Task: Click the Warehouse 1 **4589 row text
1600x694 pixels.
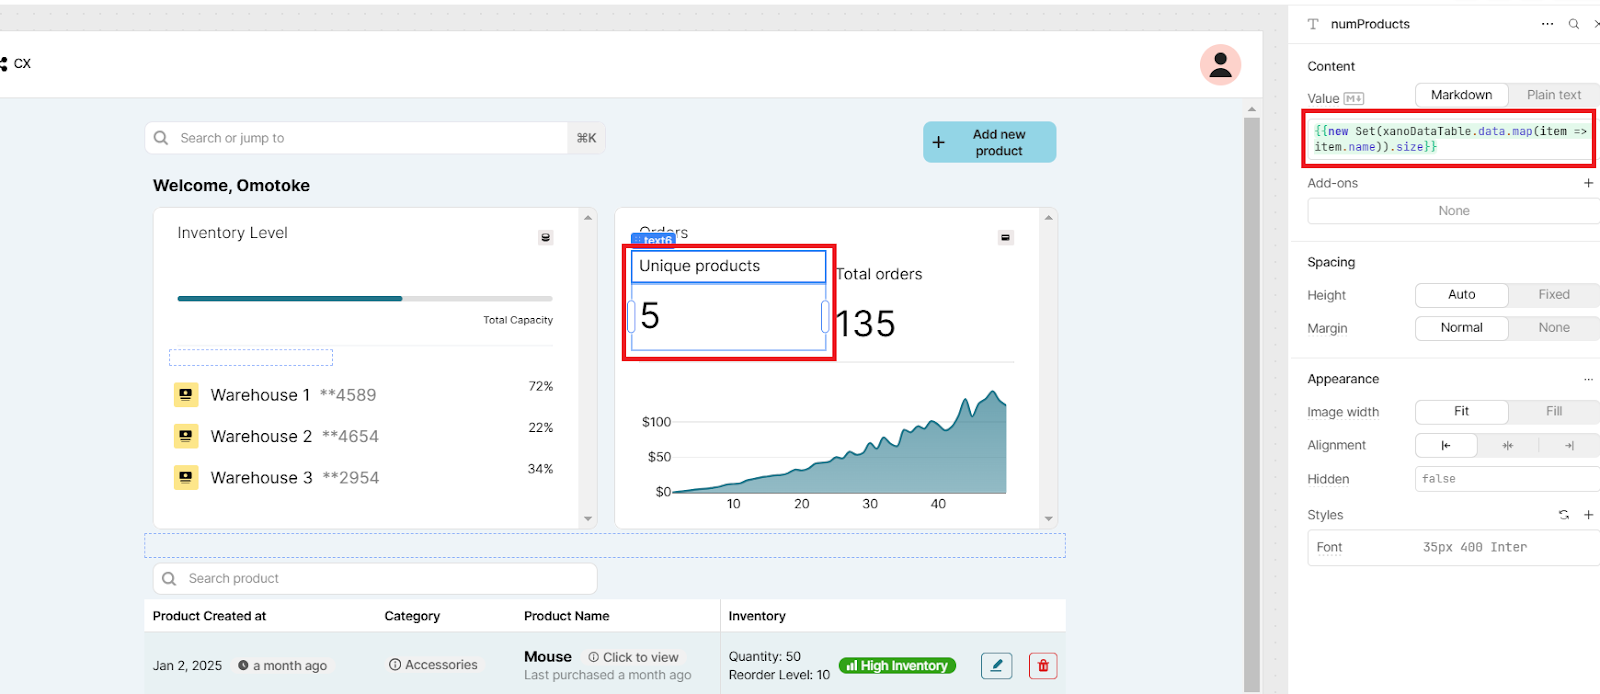Action: click(293, 395)
